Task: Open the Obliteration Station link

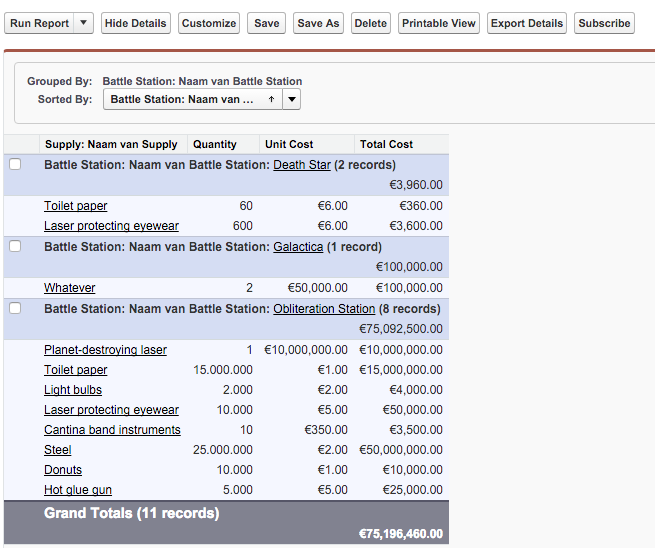Action: [x=324, y=309]
